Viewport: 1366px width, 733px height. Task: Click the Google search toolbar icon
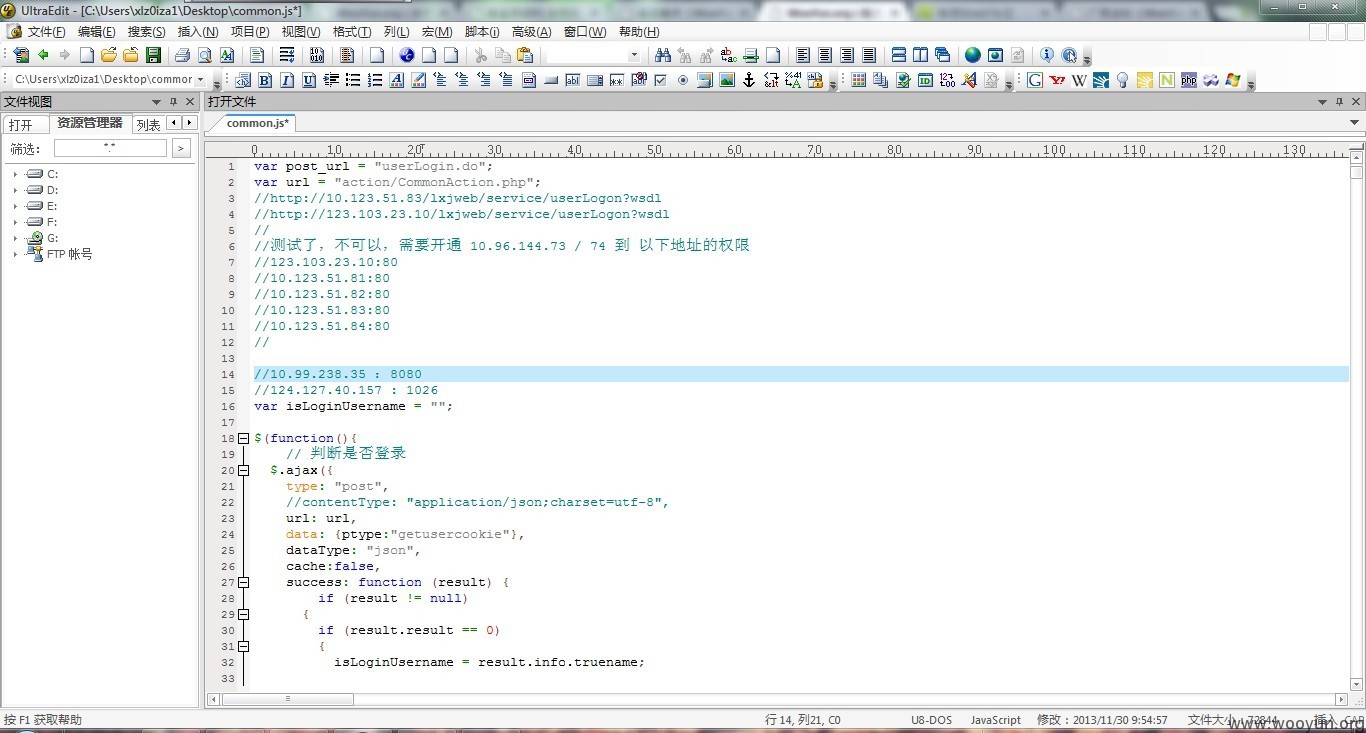pyautogui.click(x=1035, y=80)
